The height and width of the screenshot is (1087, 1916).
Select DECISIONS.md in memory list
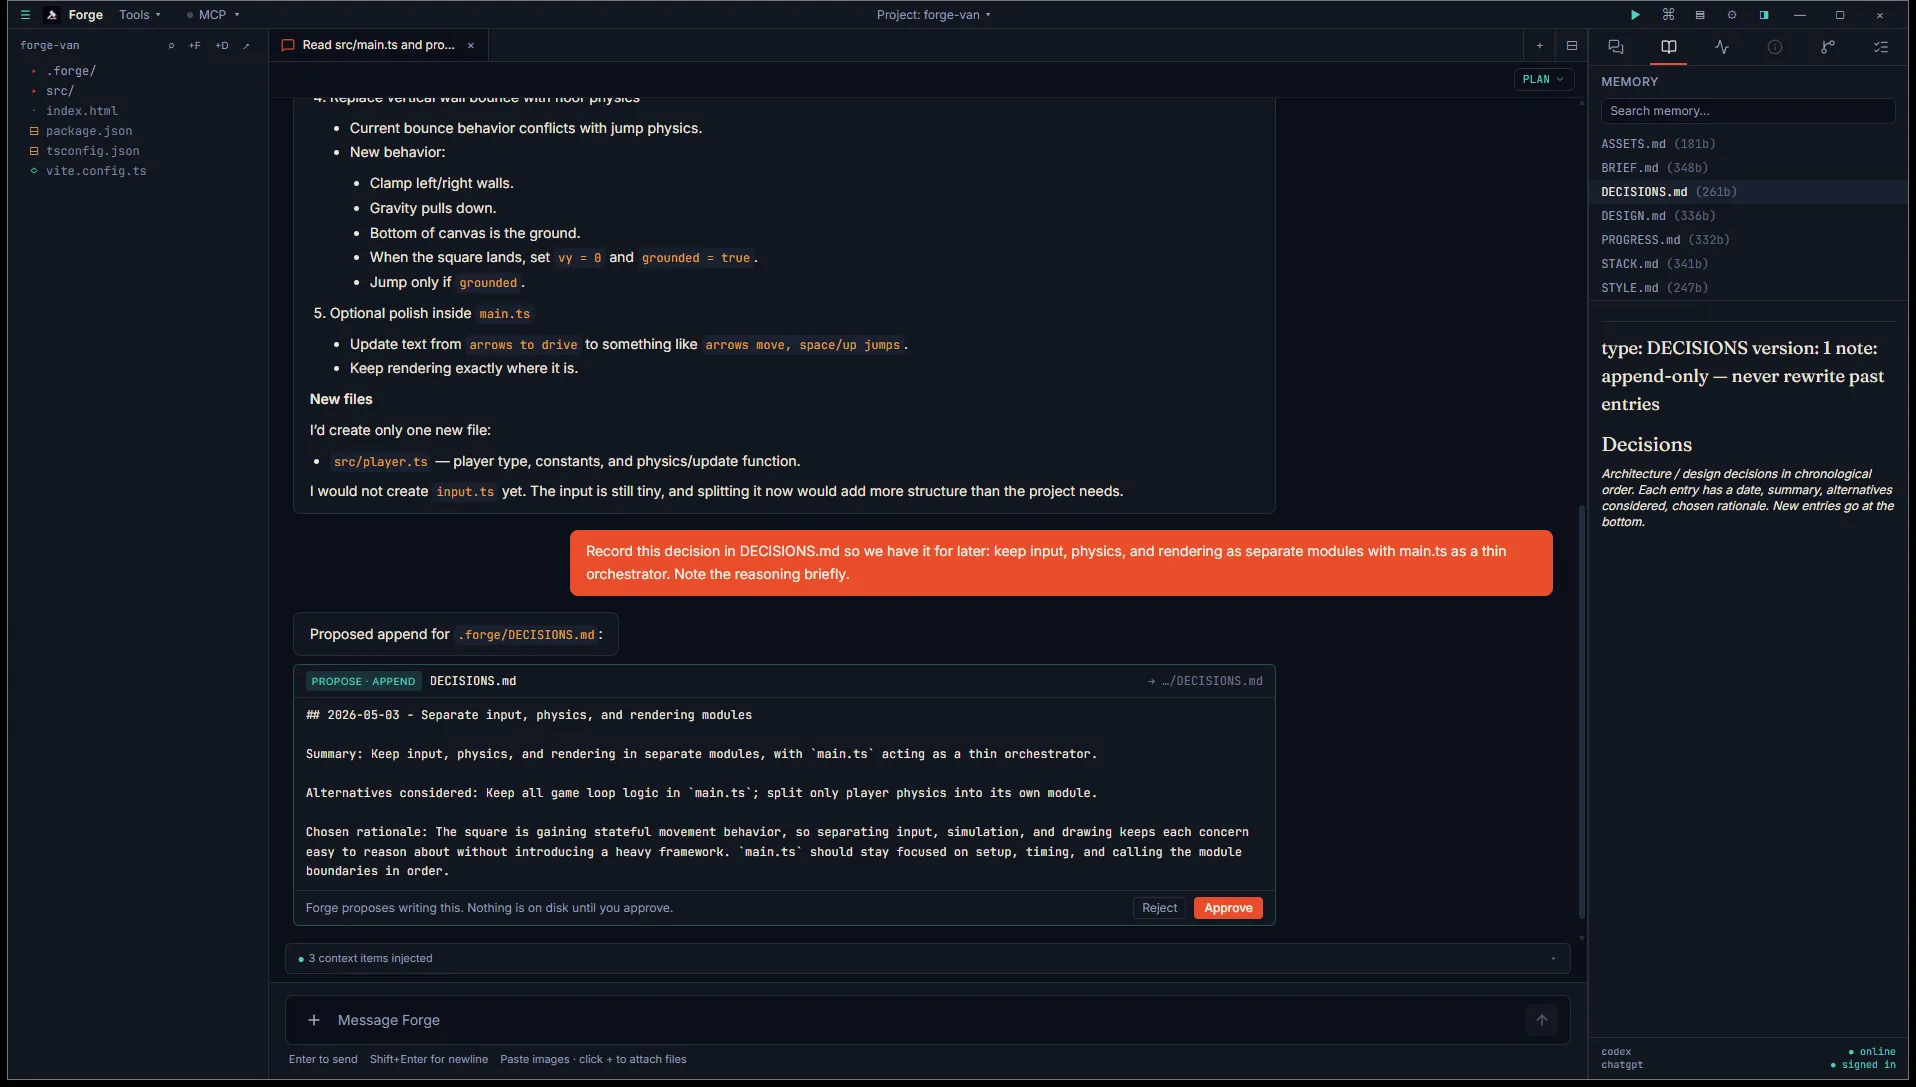pos(1748,192)
